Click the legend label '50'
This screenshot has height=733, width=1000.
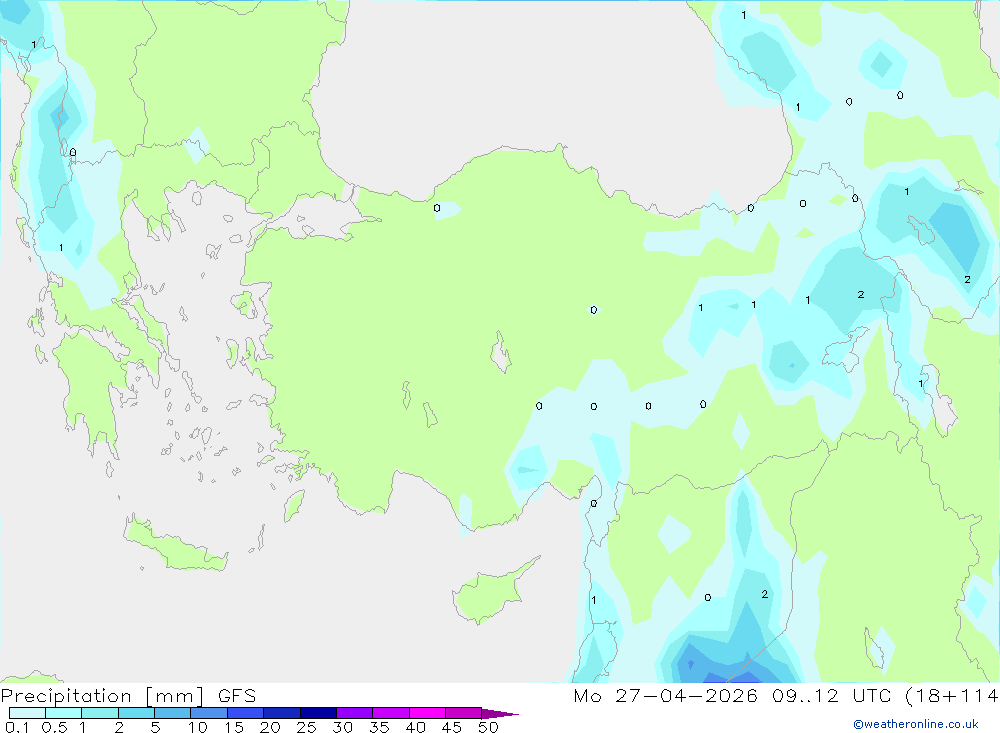(x=489, y=727)
